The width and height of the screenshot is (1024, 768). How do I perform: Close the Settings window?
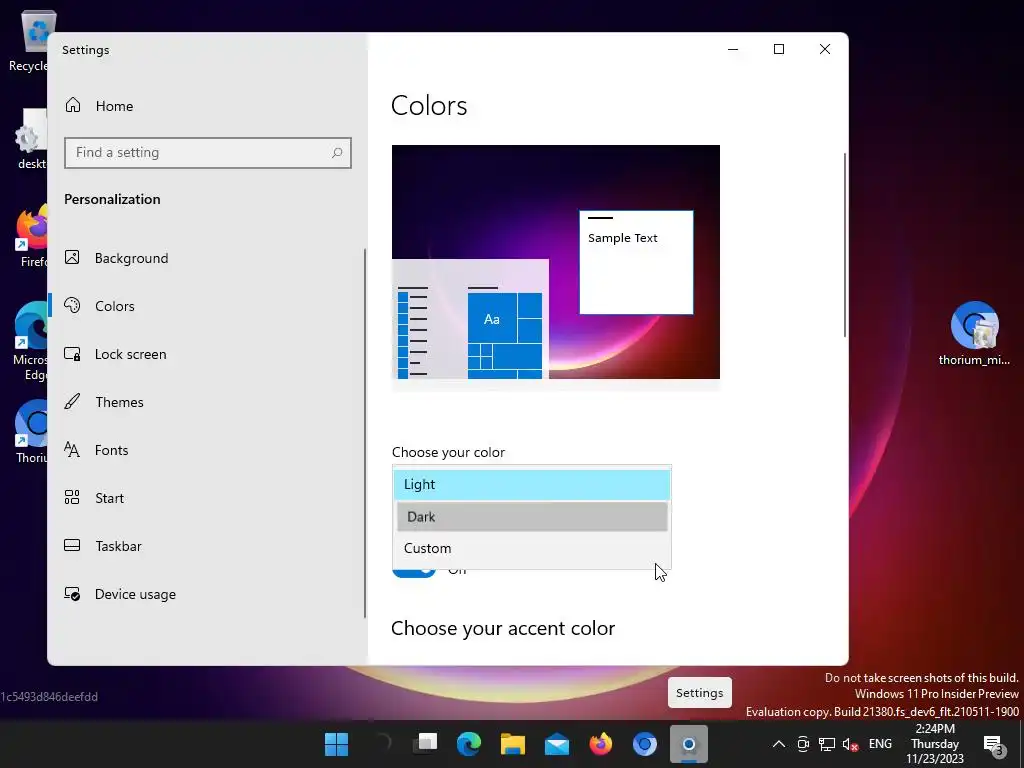(825, 49)
